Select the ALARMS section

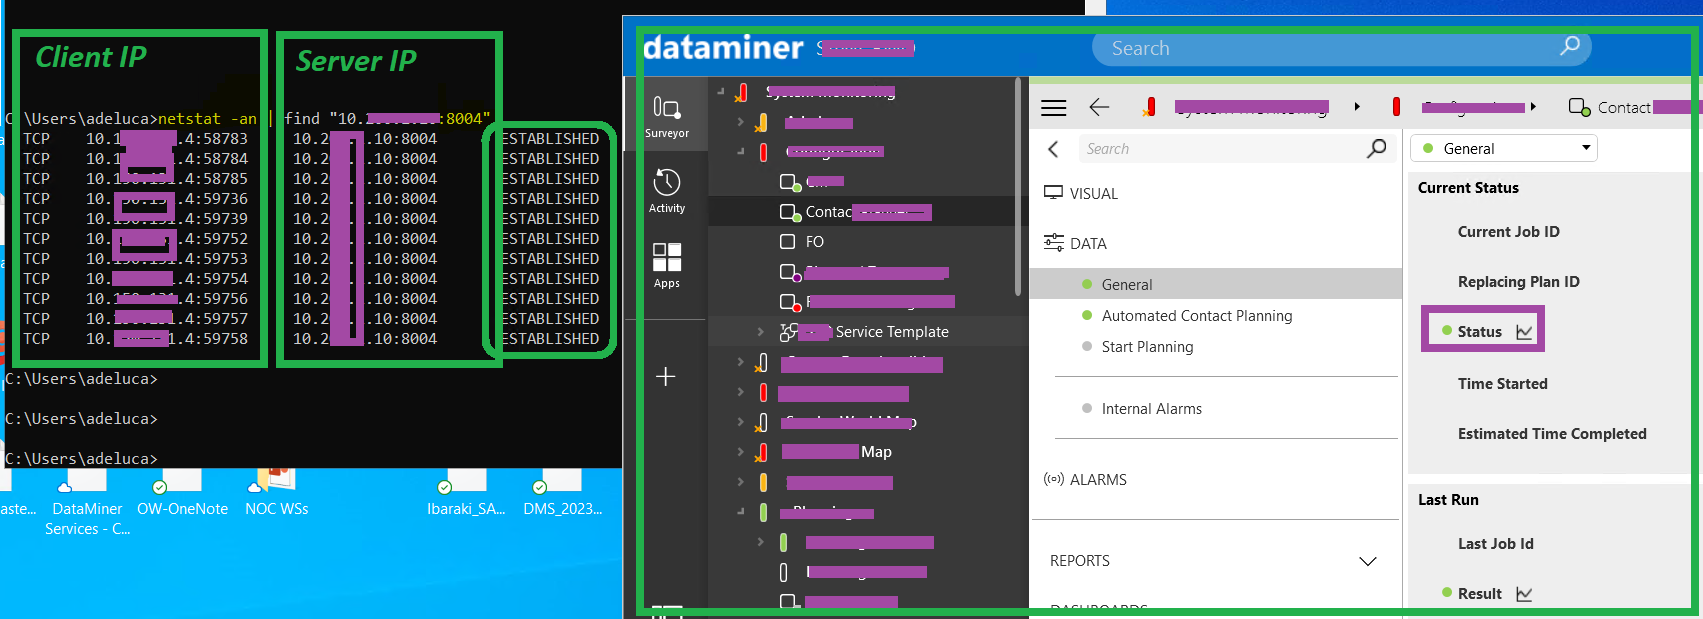pyautogui.click(x=1098, y=480)
